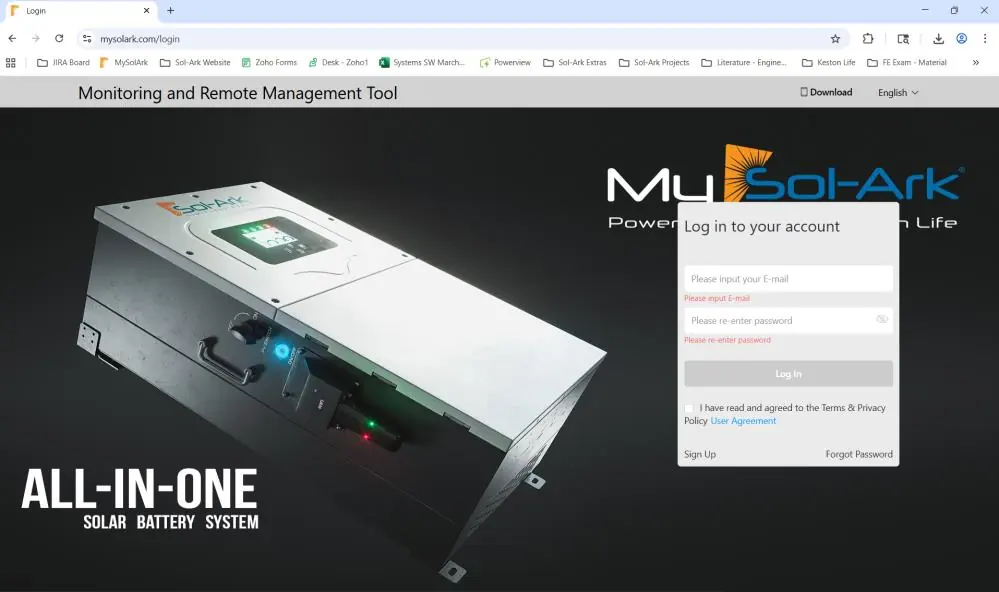
Task: Open the Zoho Forms bookmark
Action: point(270,62)
